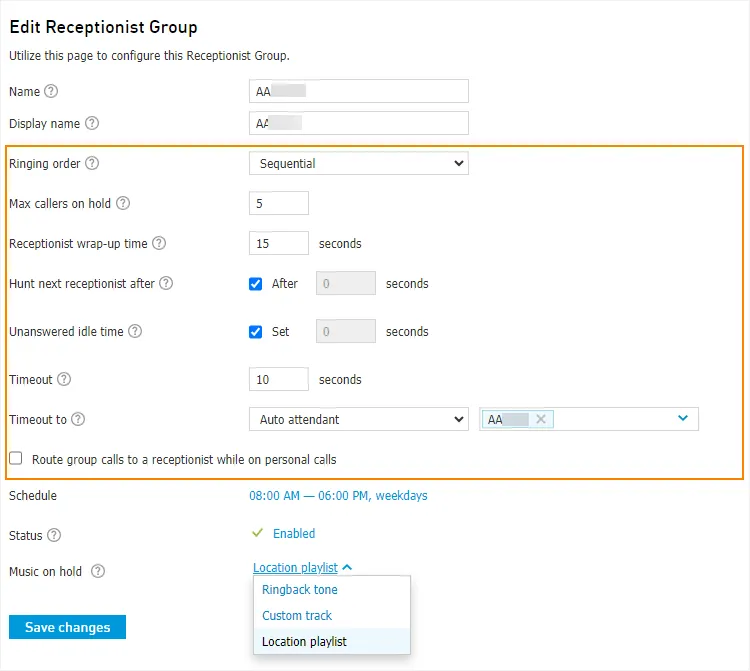Open help icon next to Name

[x=51, y=91]
